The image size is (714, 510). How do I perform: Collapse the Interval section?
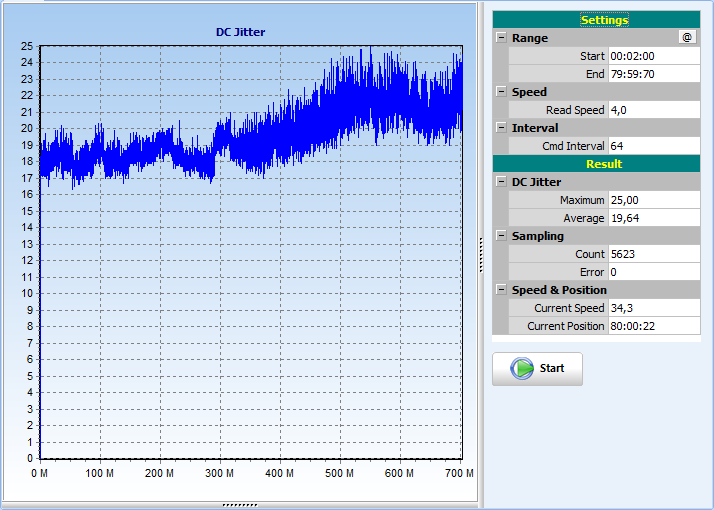coord(501,128)
